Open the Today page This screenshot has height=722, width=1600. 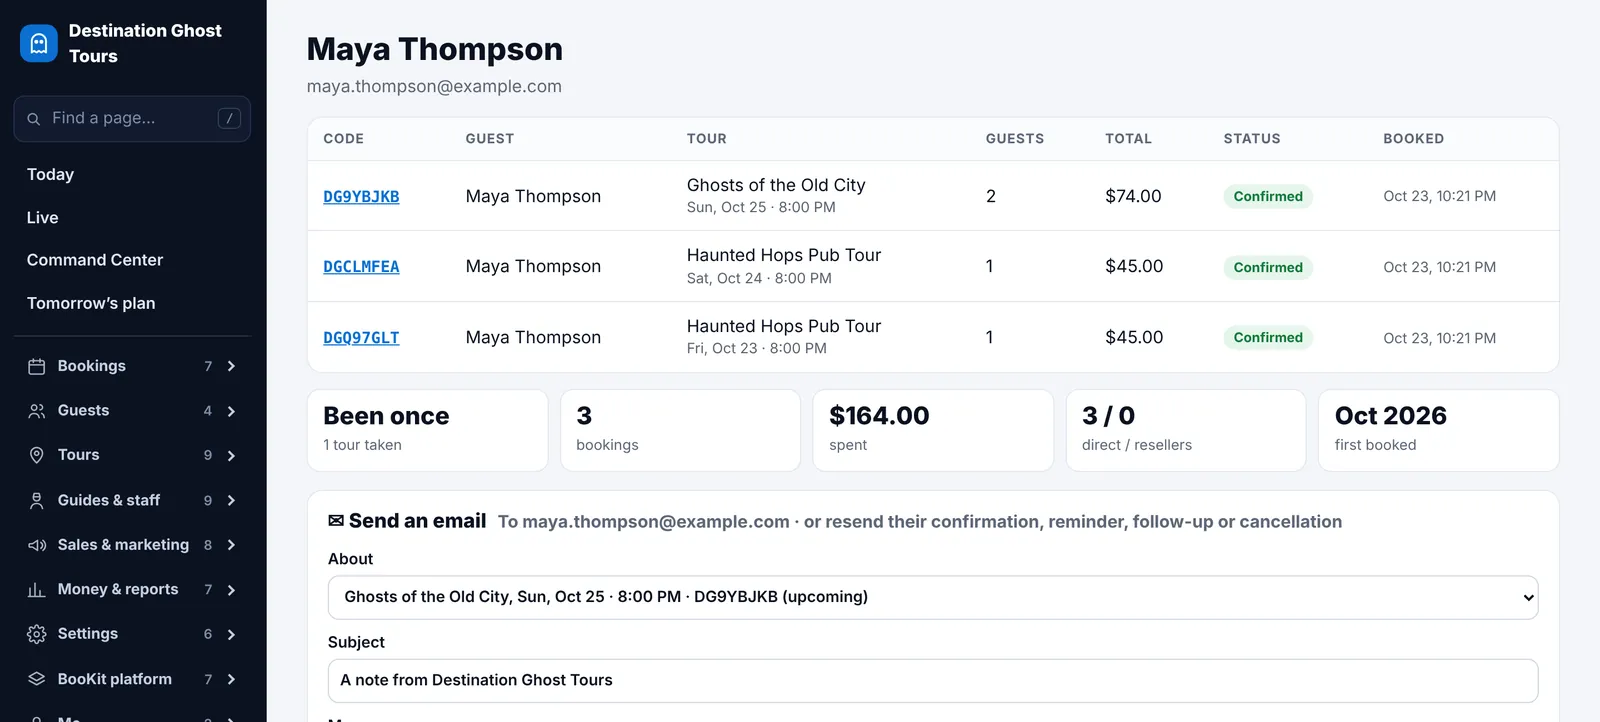point(50,174)
